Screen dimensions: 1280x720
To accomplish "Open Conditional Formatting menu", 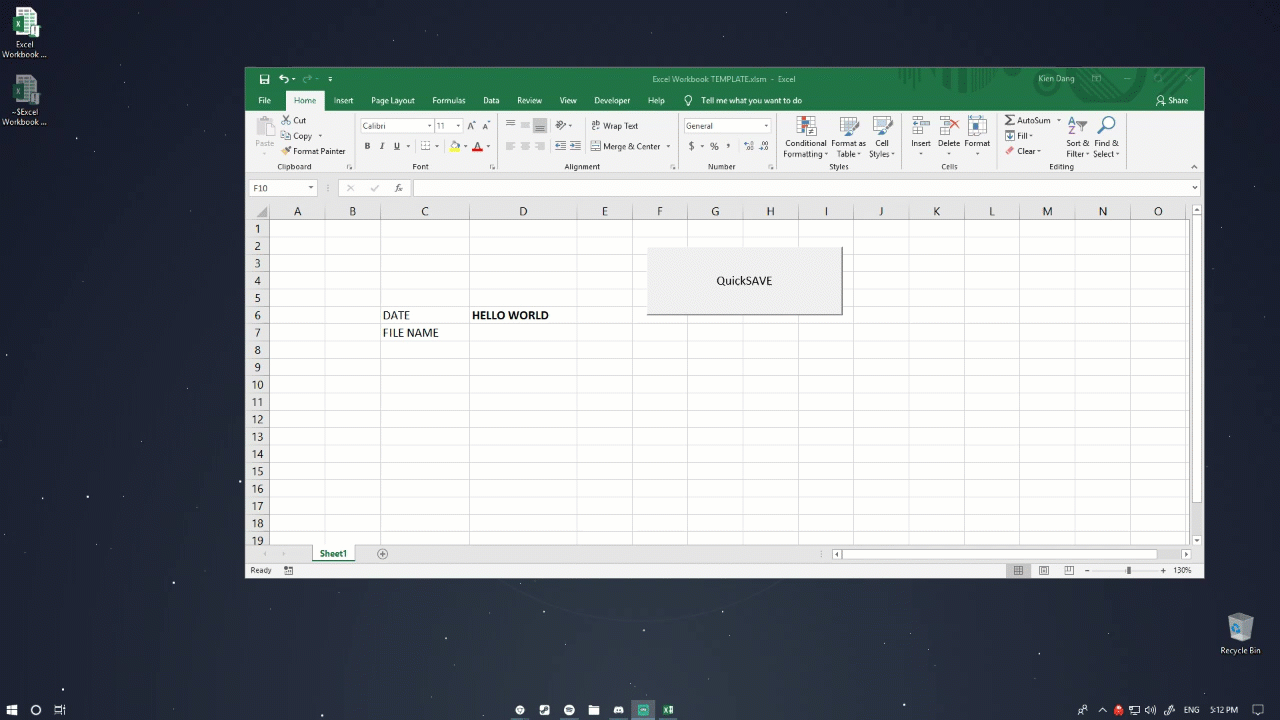I will (806, 137).
